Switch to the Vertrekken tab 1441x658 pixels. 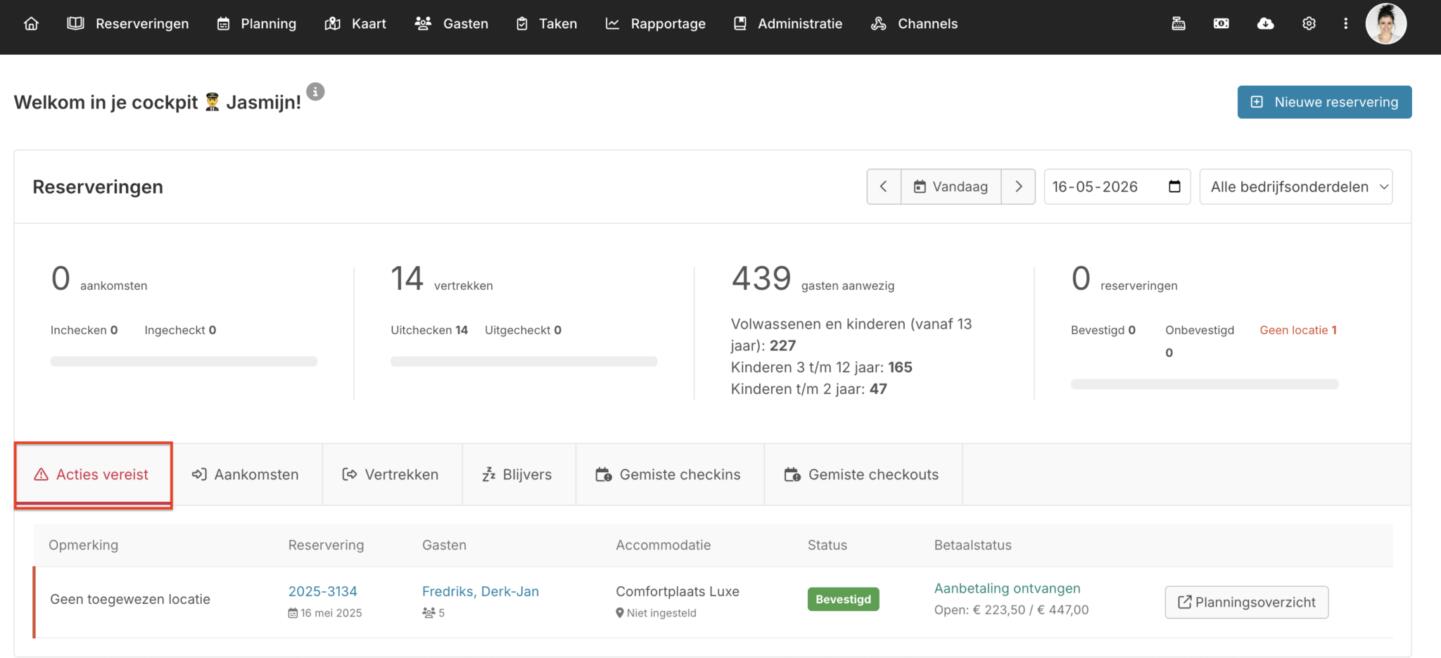click(391, 475)
